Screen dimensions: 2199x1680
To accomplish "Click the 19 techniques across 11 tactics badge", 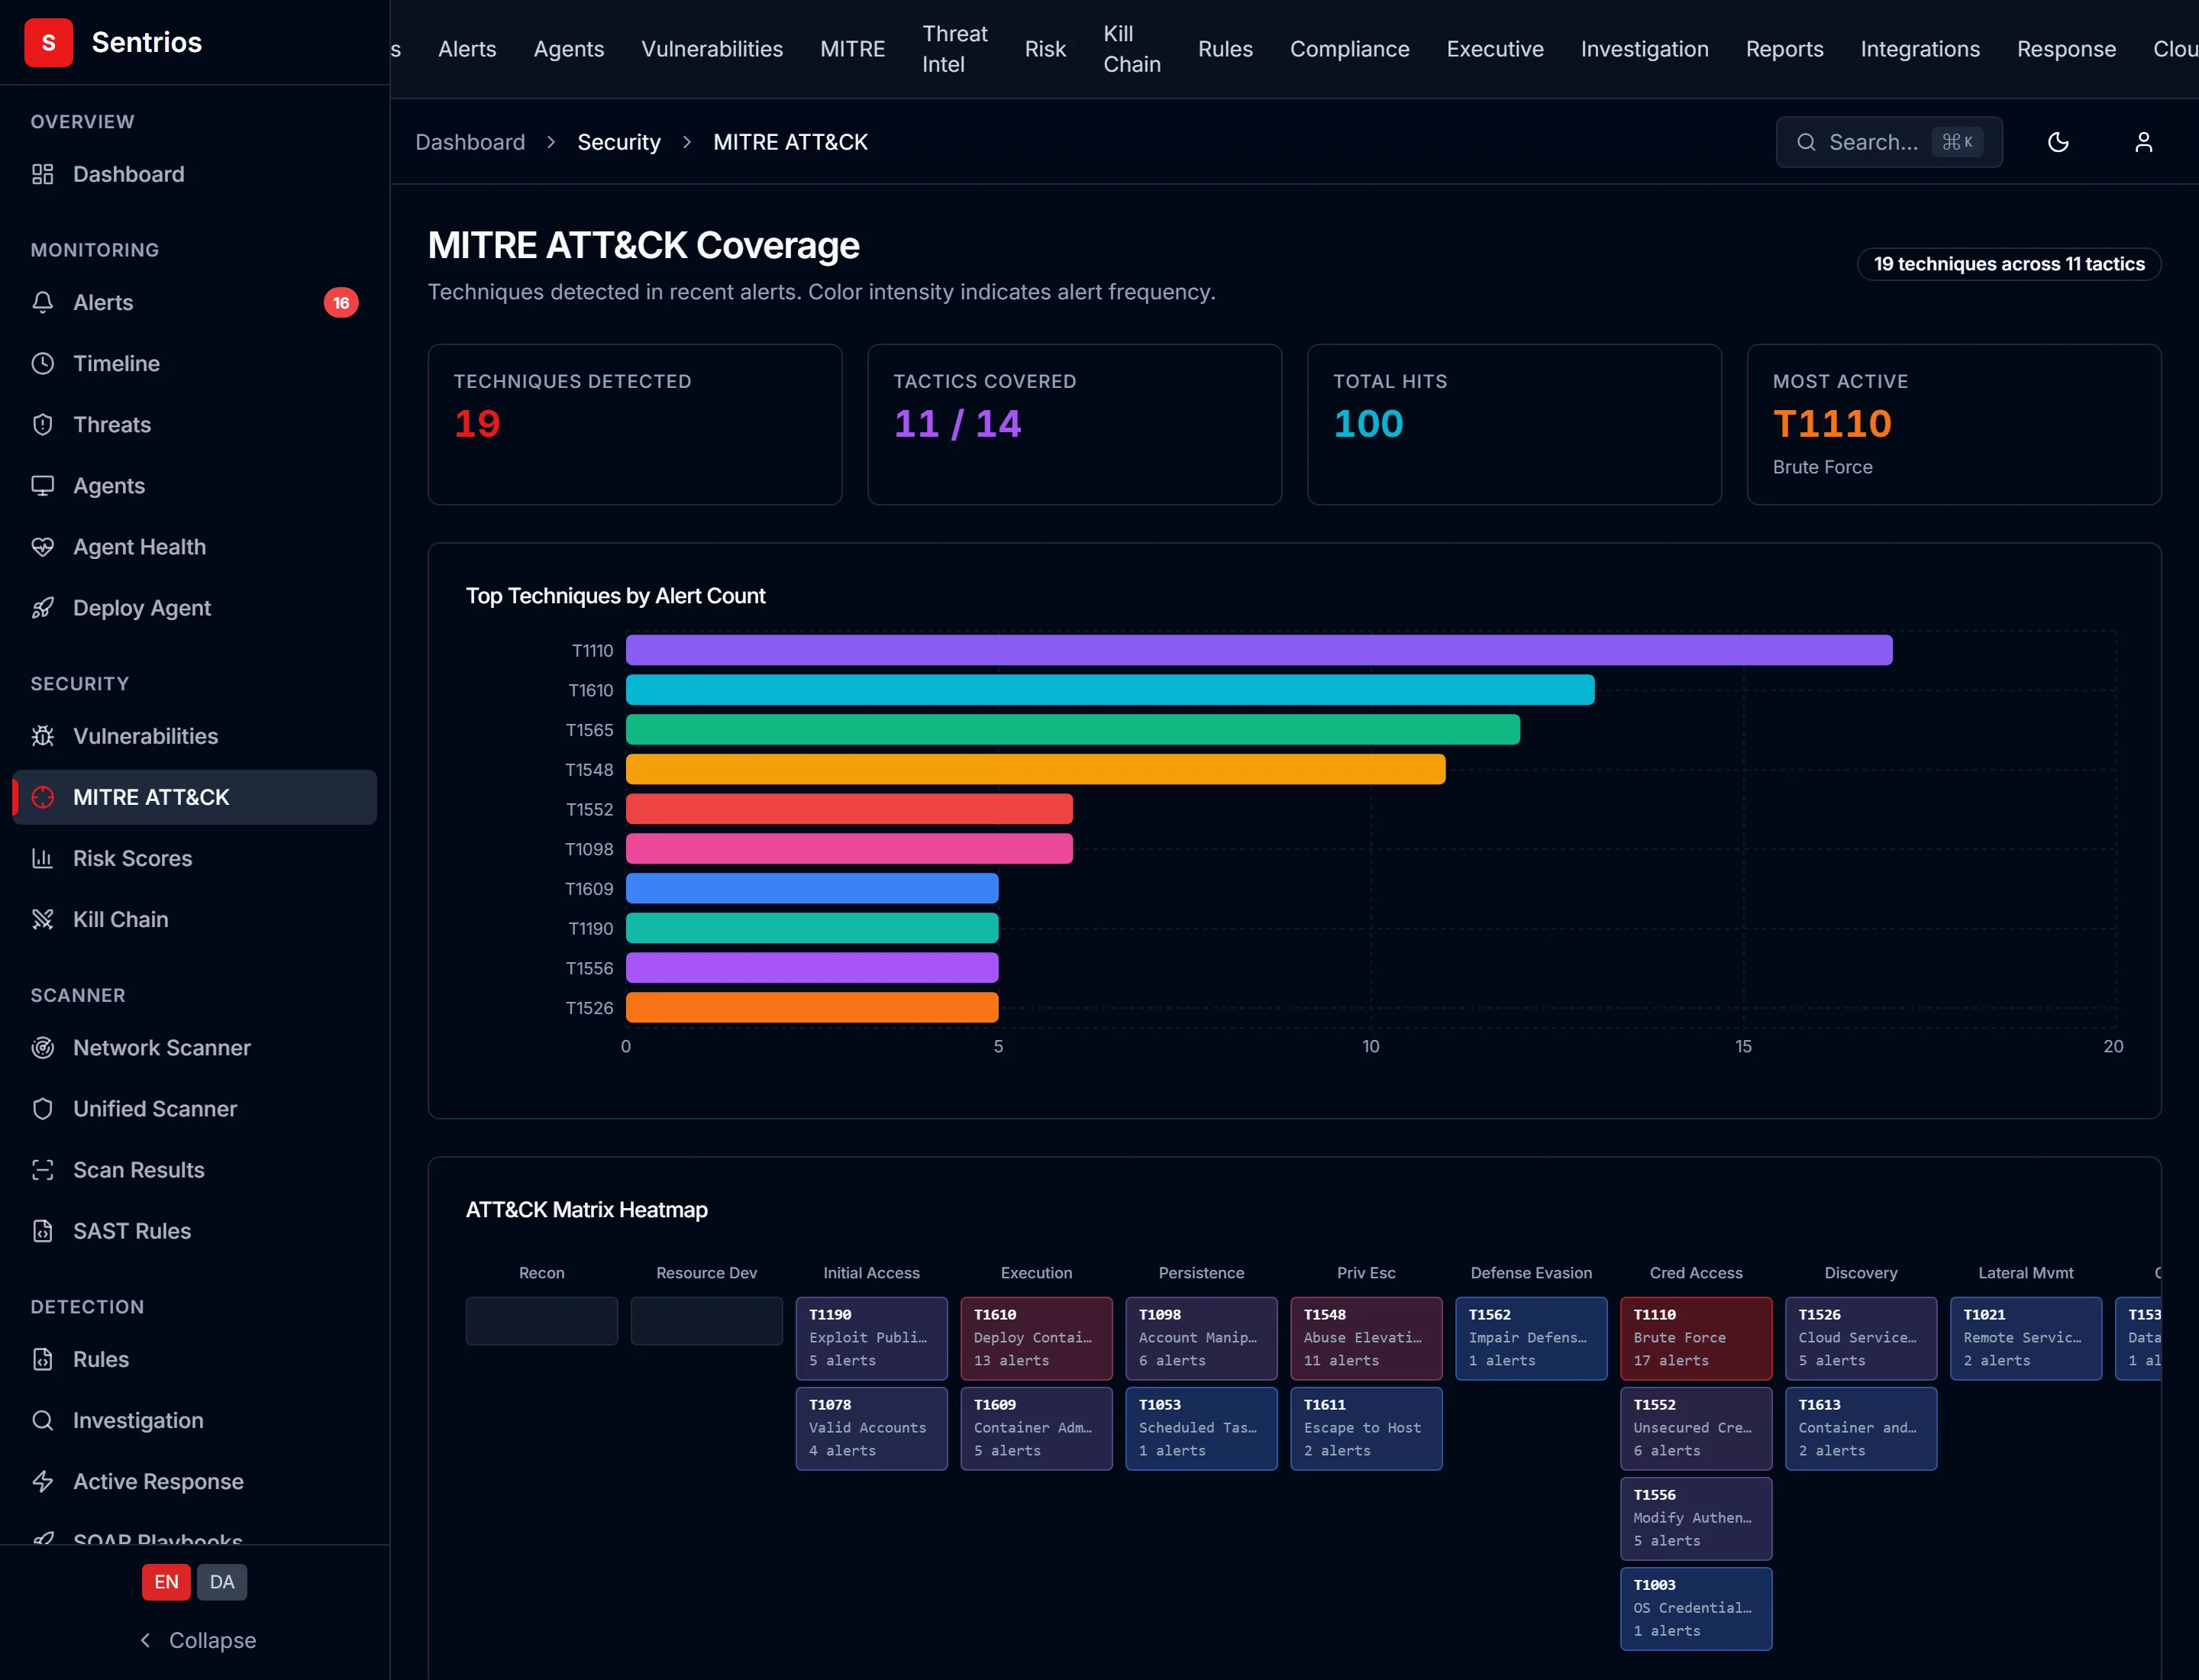I will click(2009, 264).
